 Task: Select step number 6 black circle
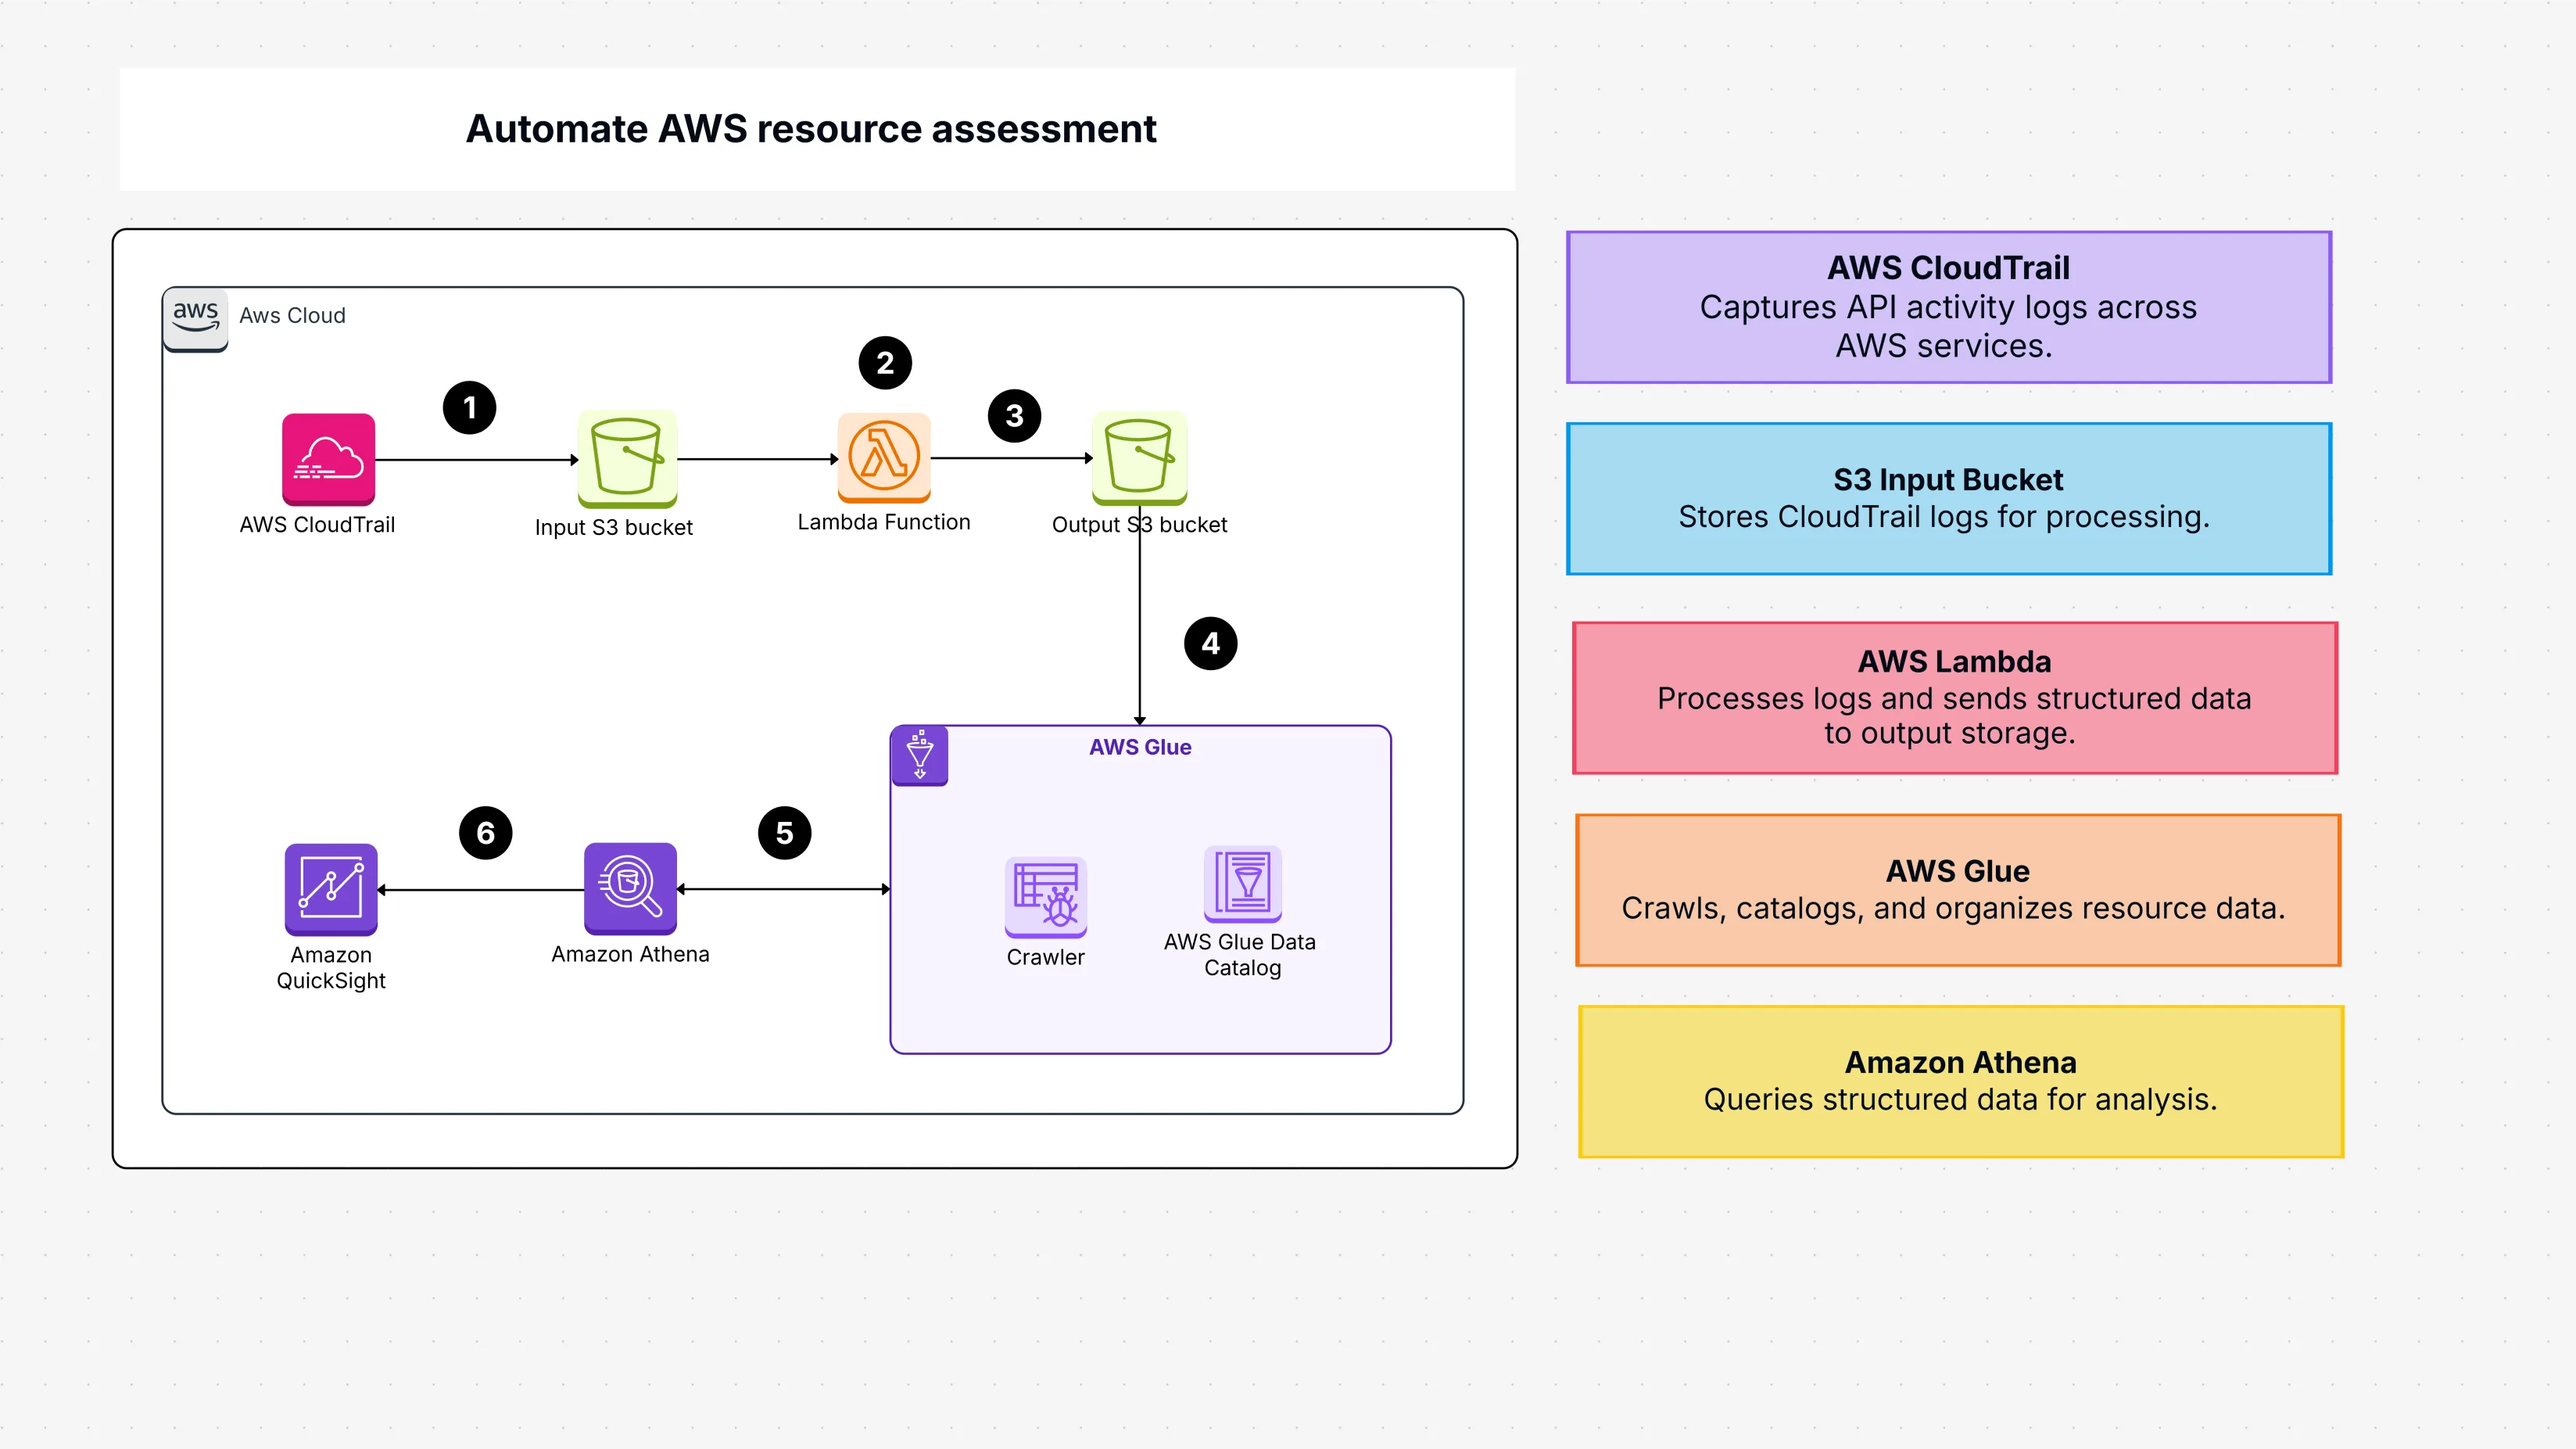(x=485, y=832)
